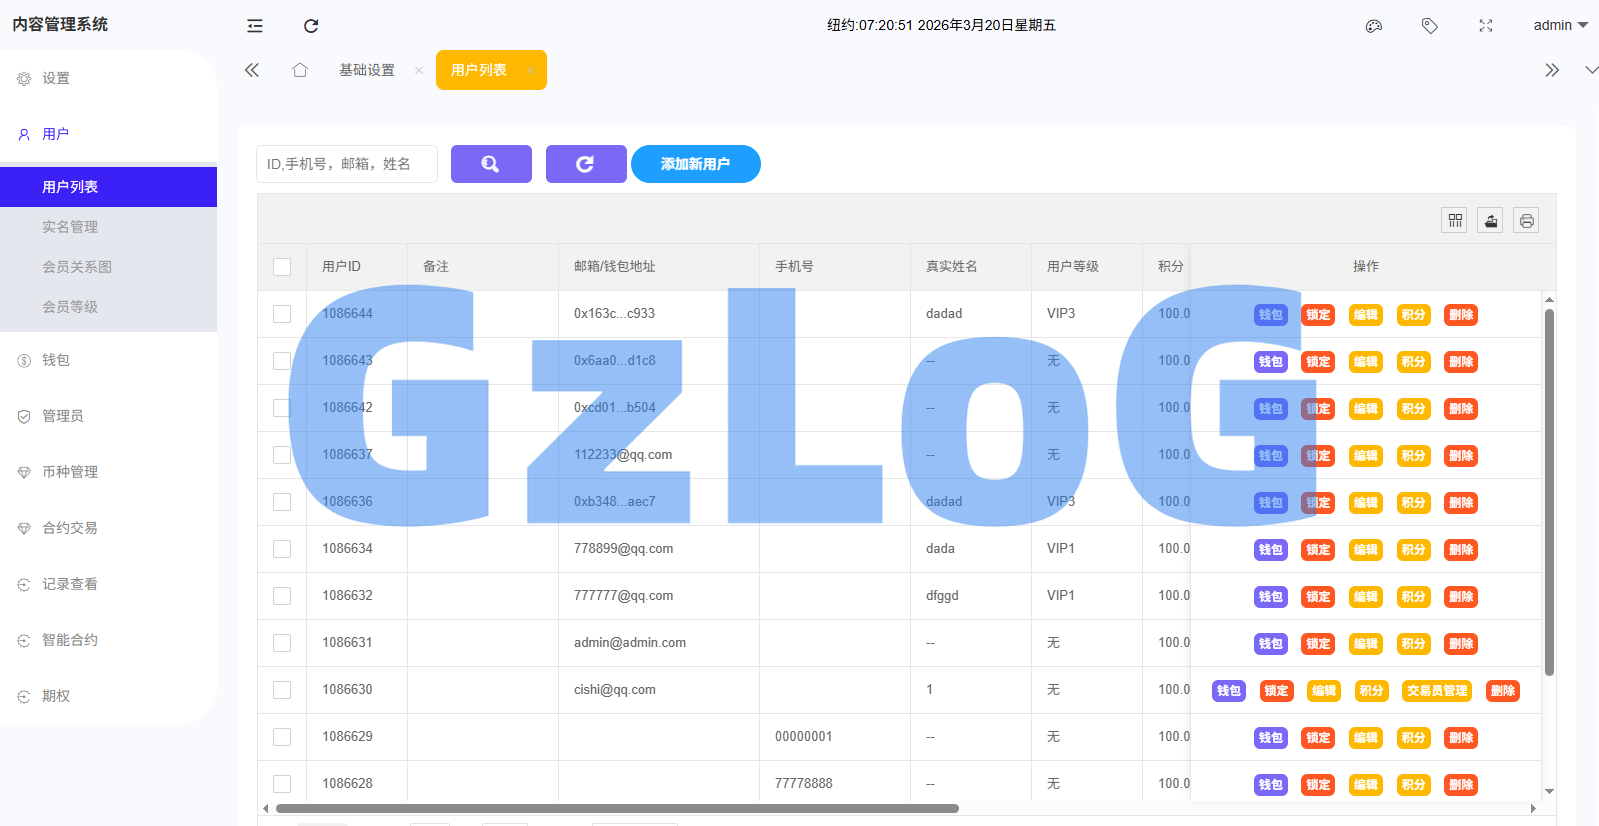Expand the 钱包 sidebar menu
This screenshot has height=826, width=1599.
click(x=56, y=360)
